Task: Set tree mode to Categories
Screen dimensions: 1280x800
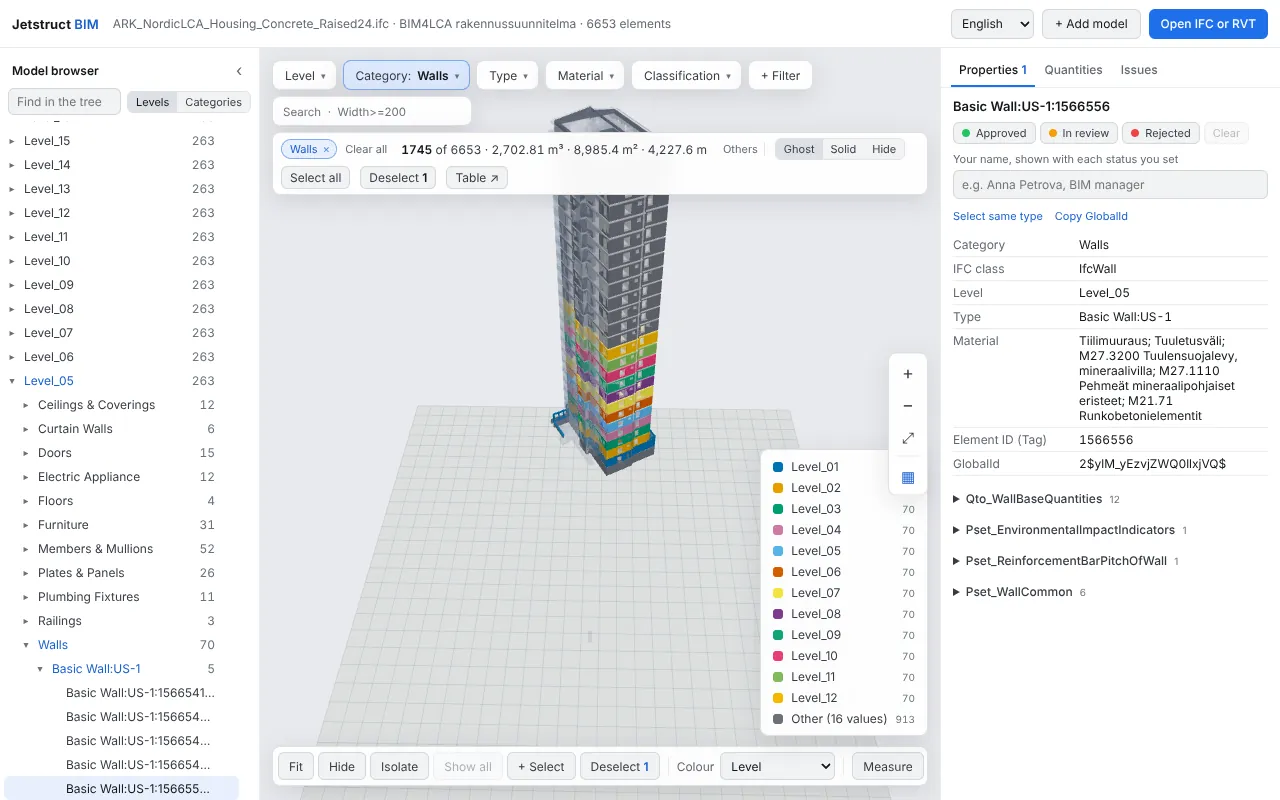Action: 213,102
